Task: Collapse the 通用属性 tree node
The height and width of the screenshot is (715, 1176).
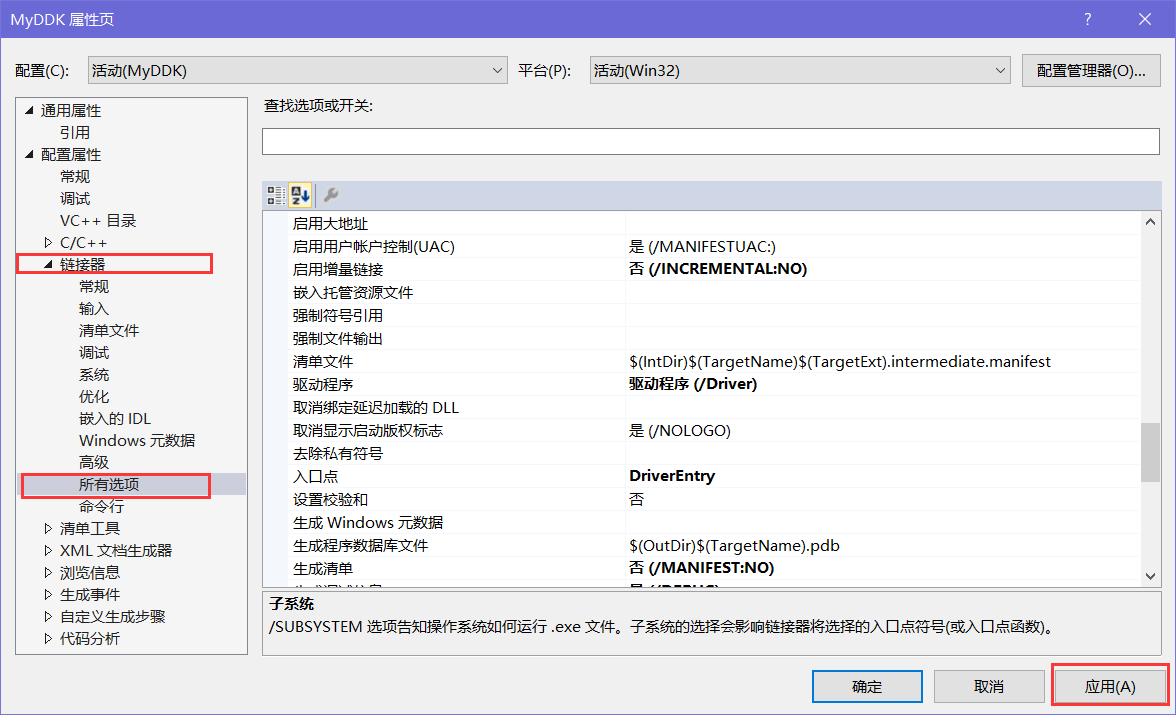Action: click(x=30, y=110)
